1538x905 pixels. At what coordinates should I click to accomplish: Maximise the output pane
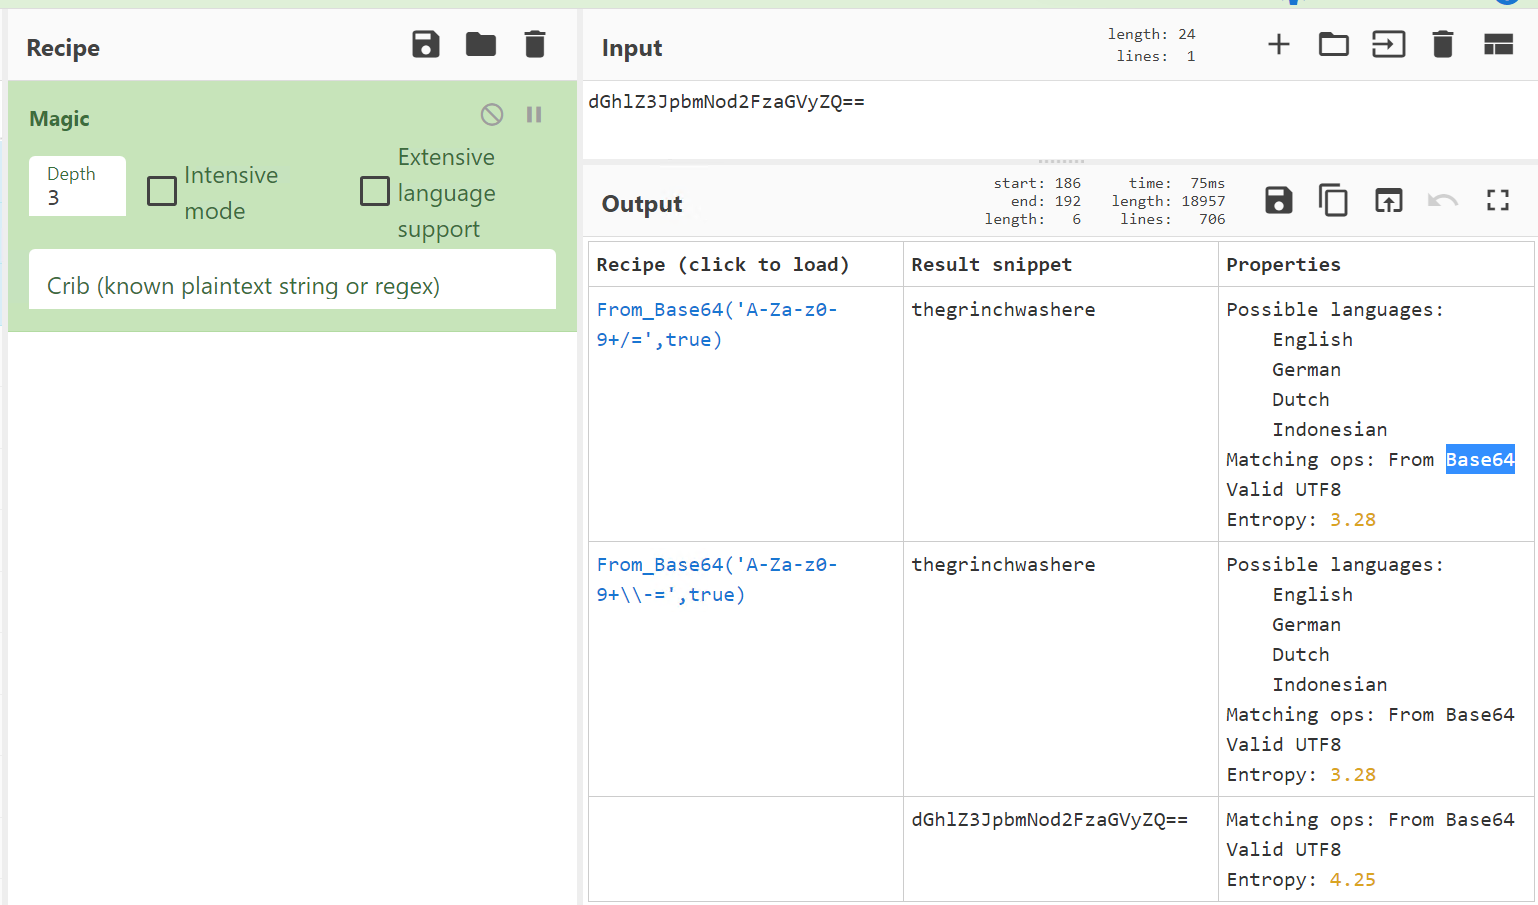click(1497, 201)
